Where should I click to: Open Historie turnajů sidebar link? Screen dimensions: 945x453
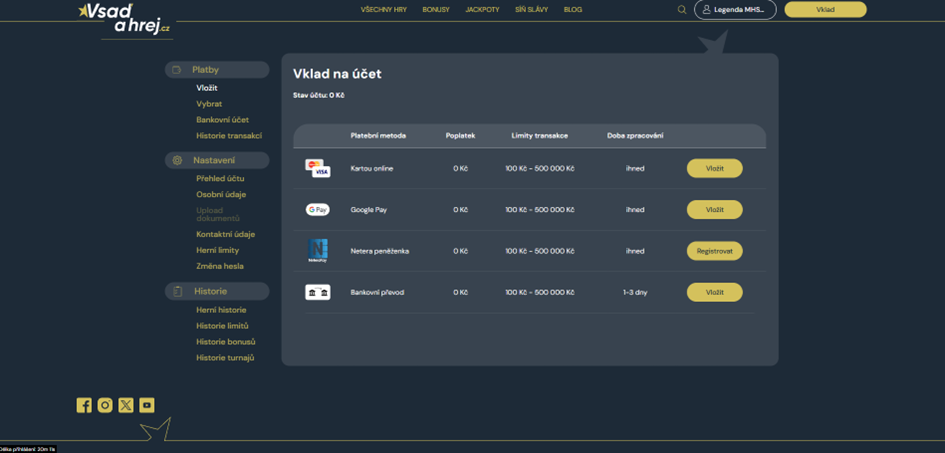pyautogui.click(x=225, y=358)
